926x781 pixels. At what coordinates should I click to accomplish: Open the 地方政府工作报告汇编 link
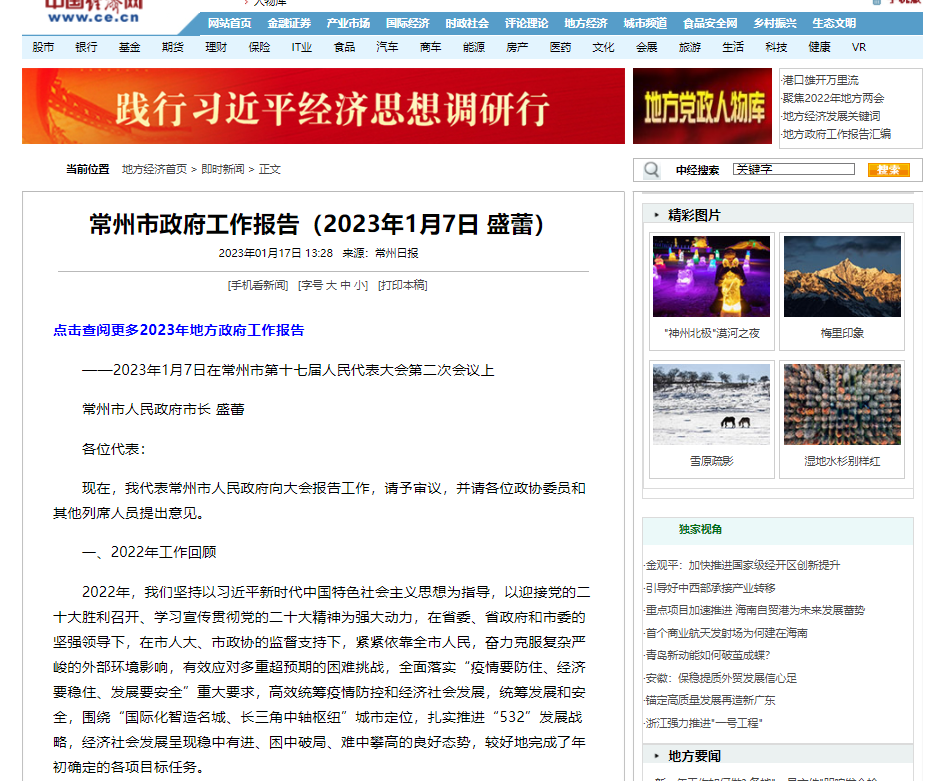836,134
